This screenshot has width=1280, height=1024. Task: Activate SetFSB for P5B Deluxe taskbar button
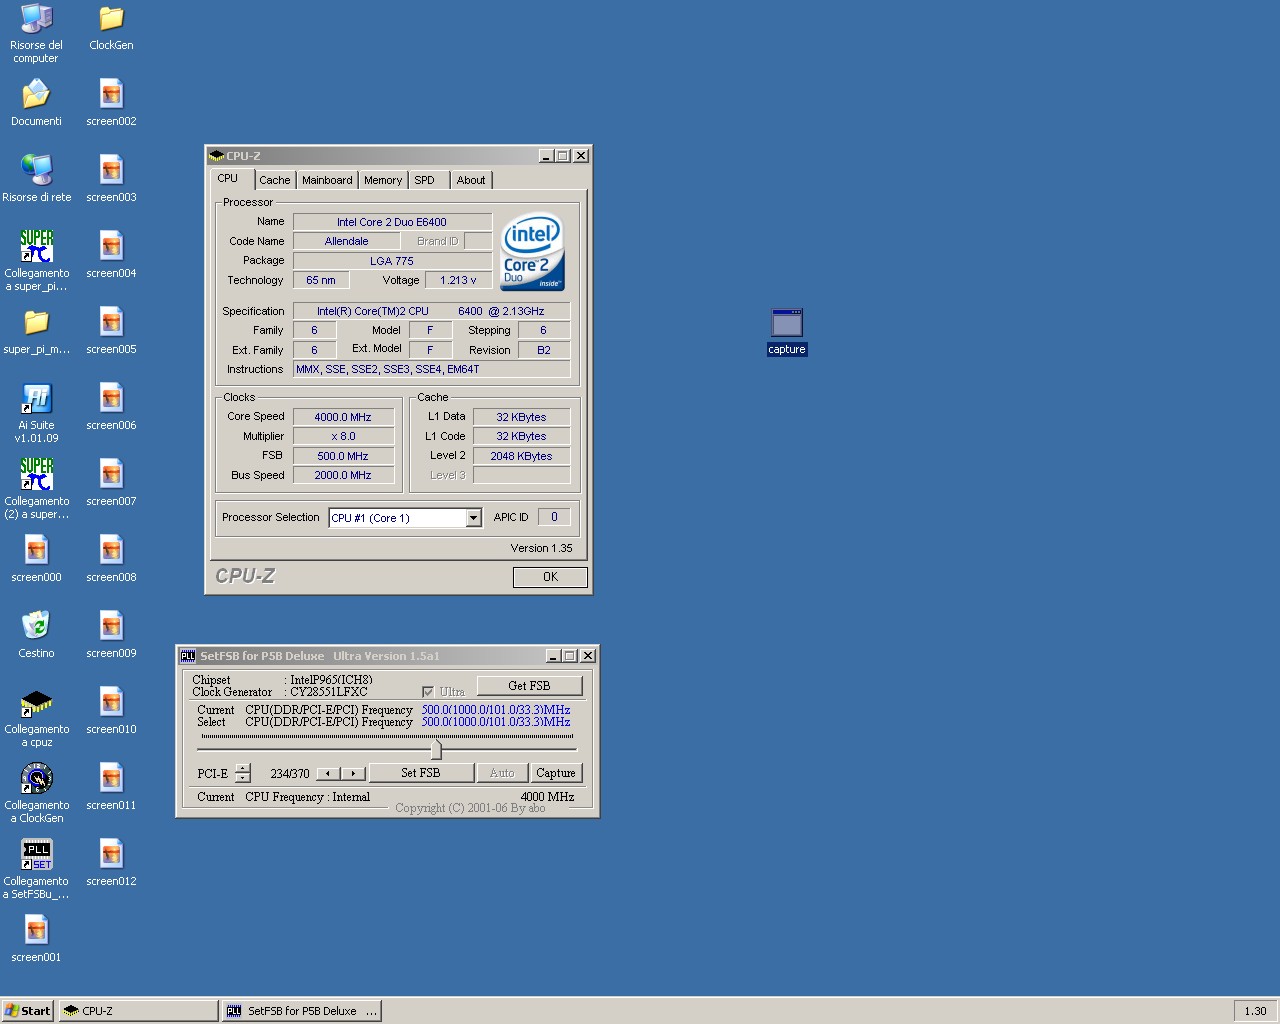coord(302,1011)
